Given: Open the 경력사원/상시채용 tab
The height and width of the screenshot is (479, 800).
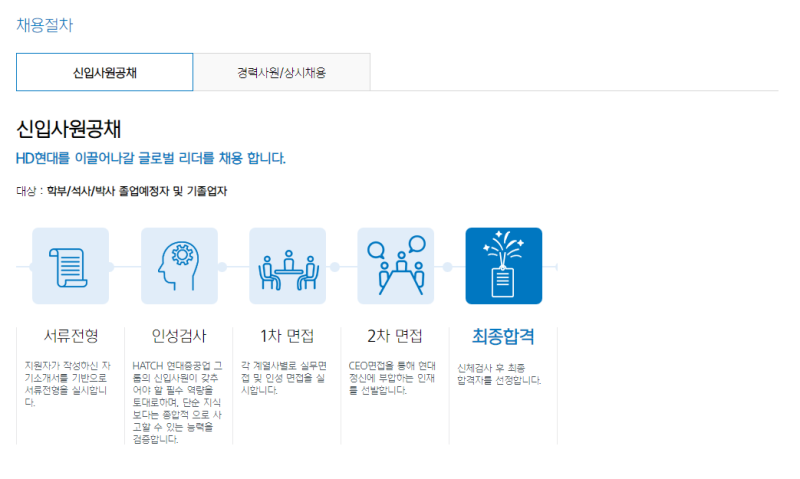Looking at the screenshot, I should [281, 73].
